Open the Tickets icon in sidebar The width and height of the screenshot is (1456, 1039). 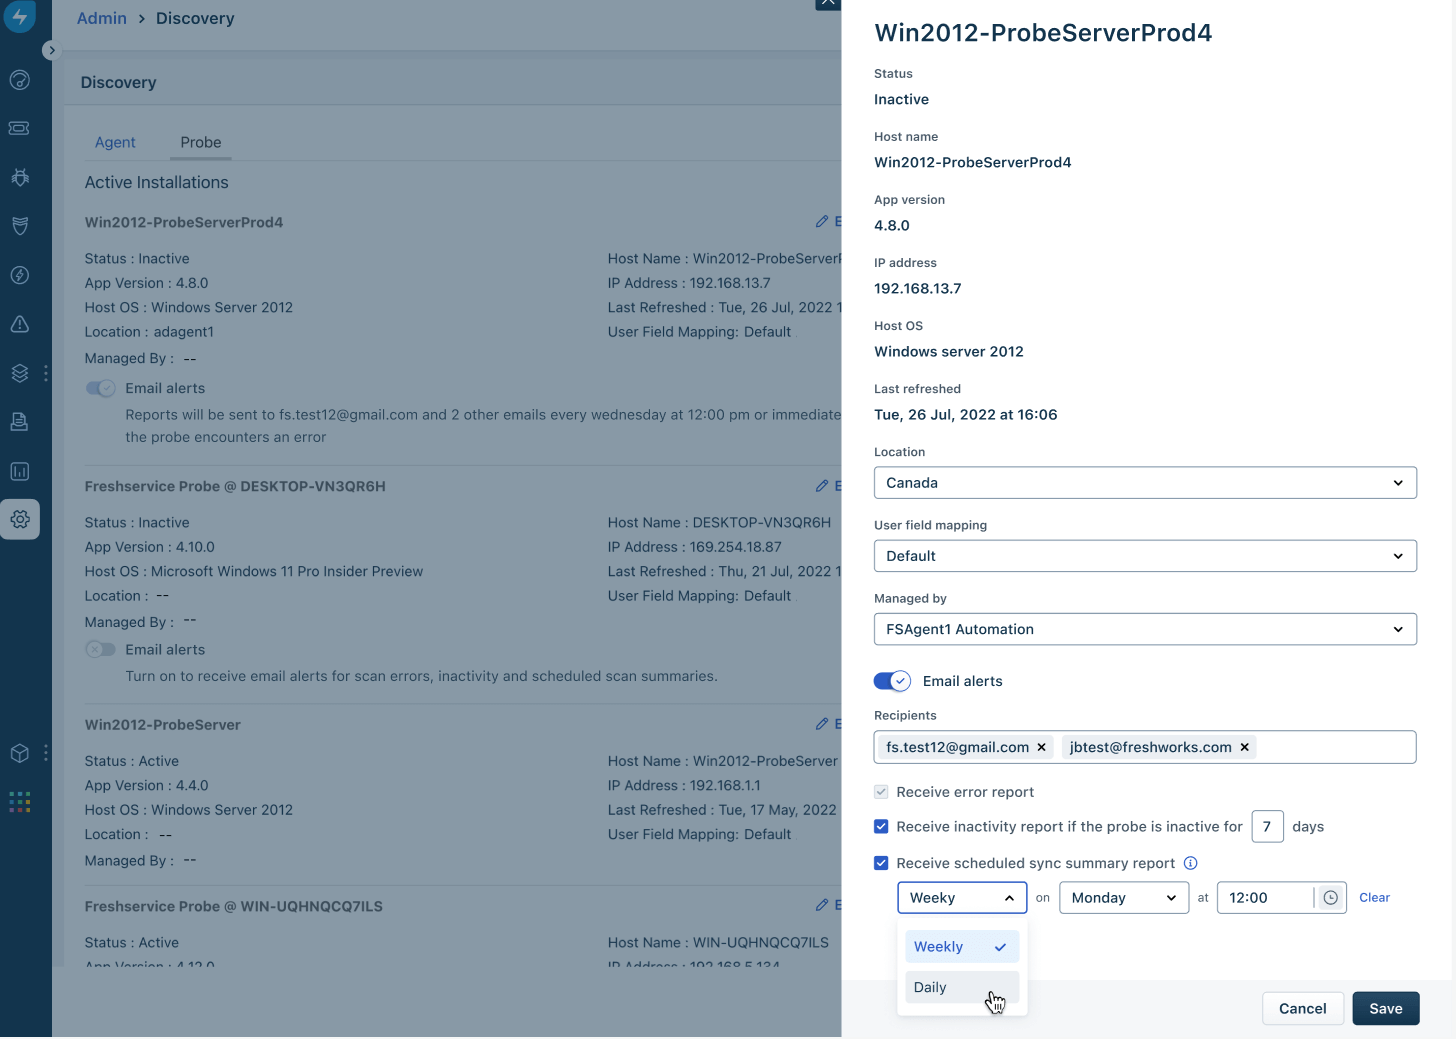[x=20, y=128]
